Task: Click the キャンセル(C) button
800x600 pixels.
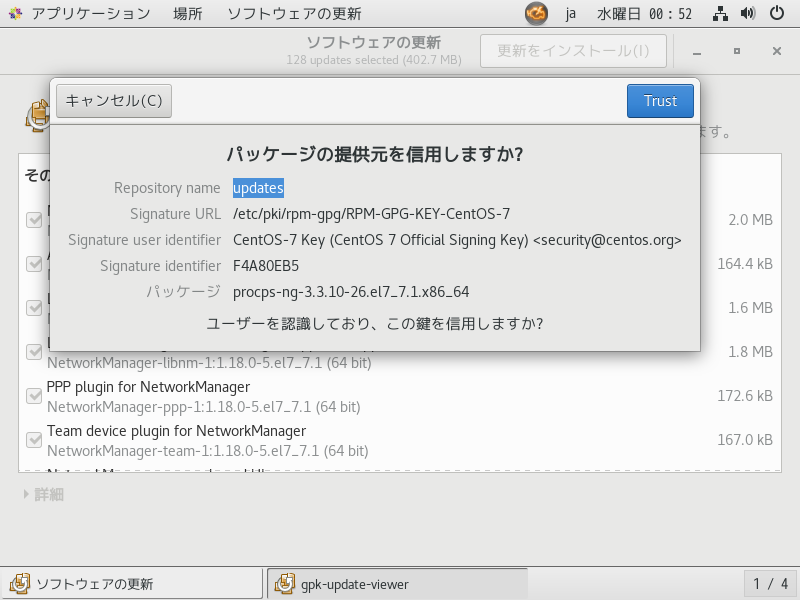Action: [114, 101]
